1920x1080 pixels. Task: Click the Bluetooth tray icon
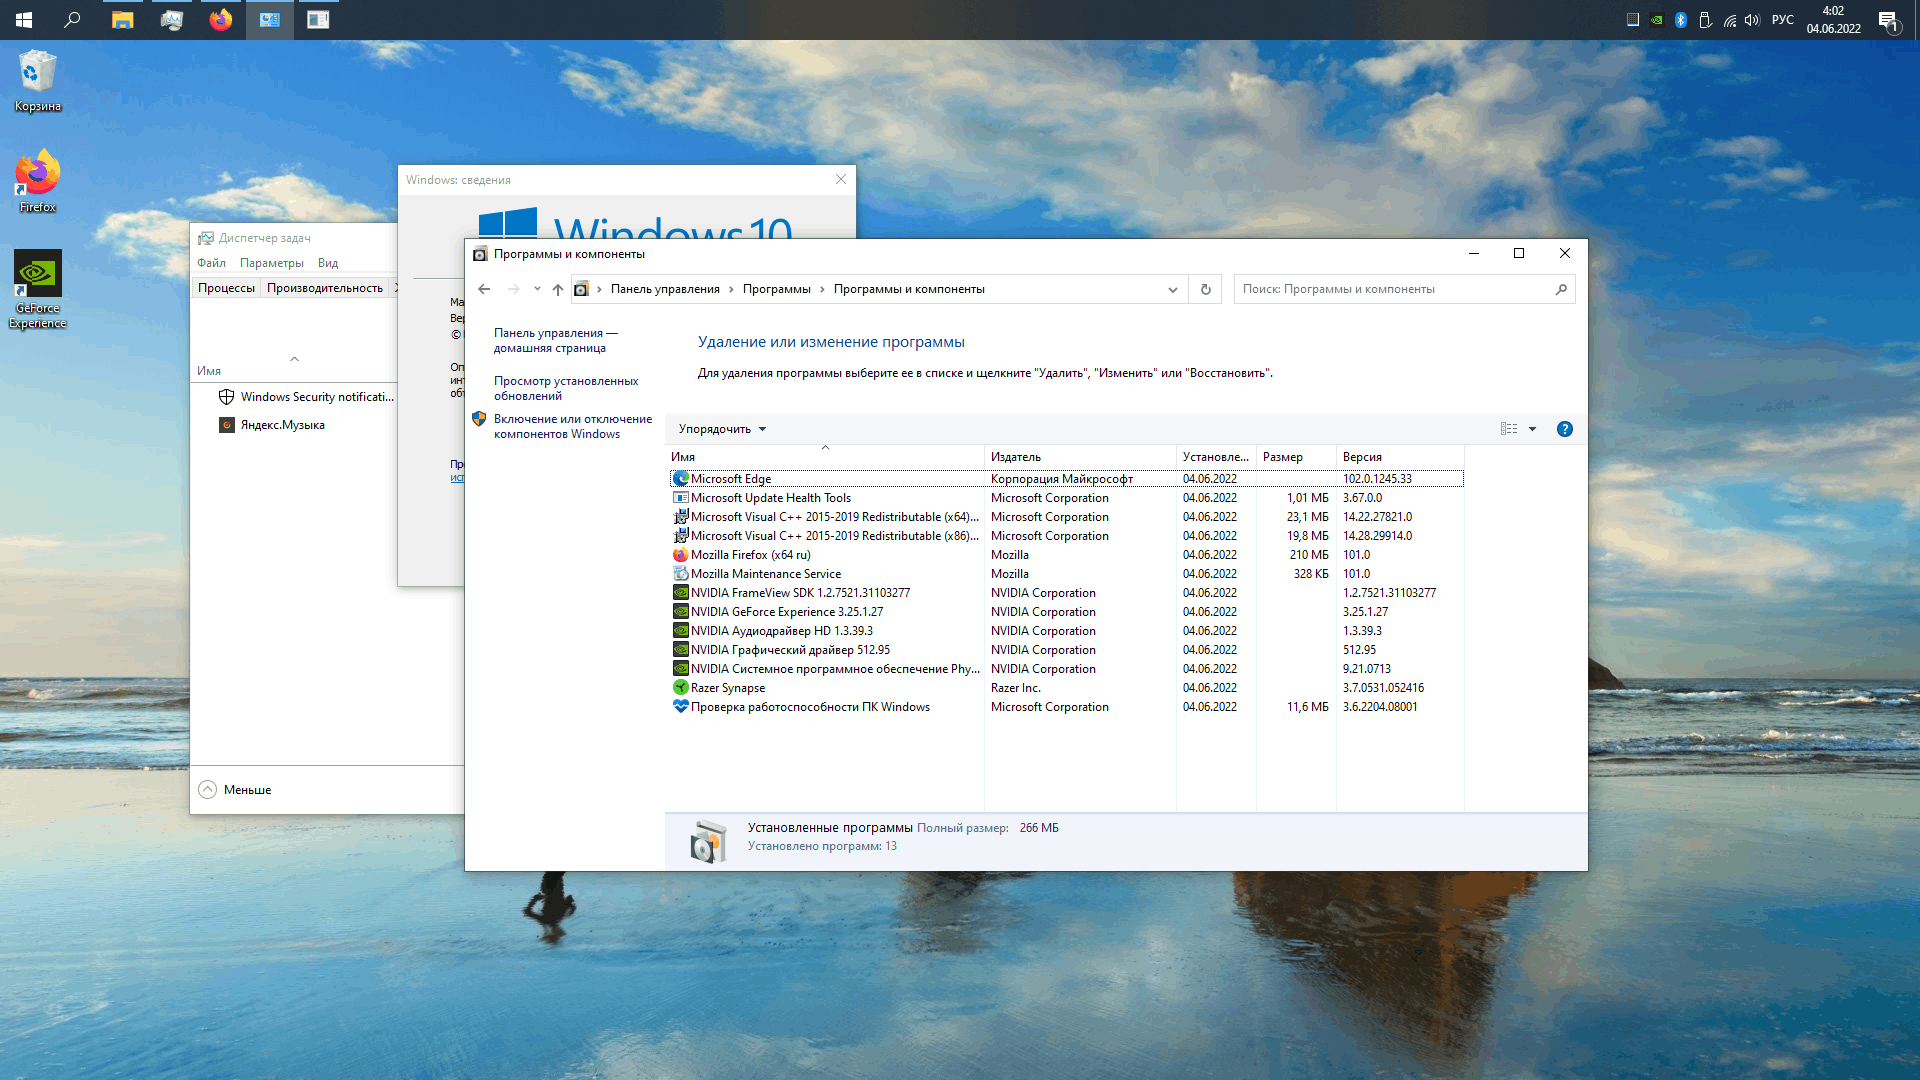[1681, 20]
